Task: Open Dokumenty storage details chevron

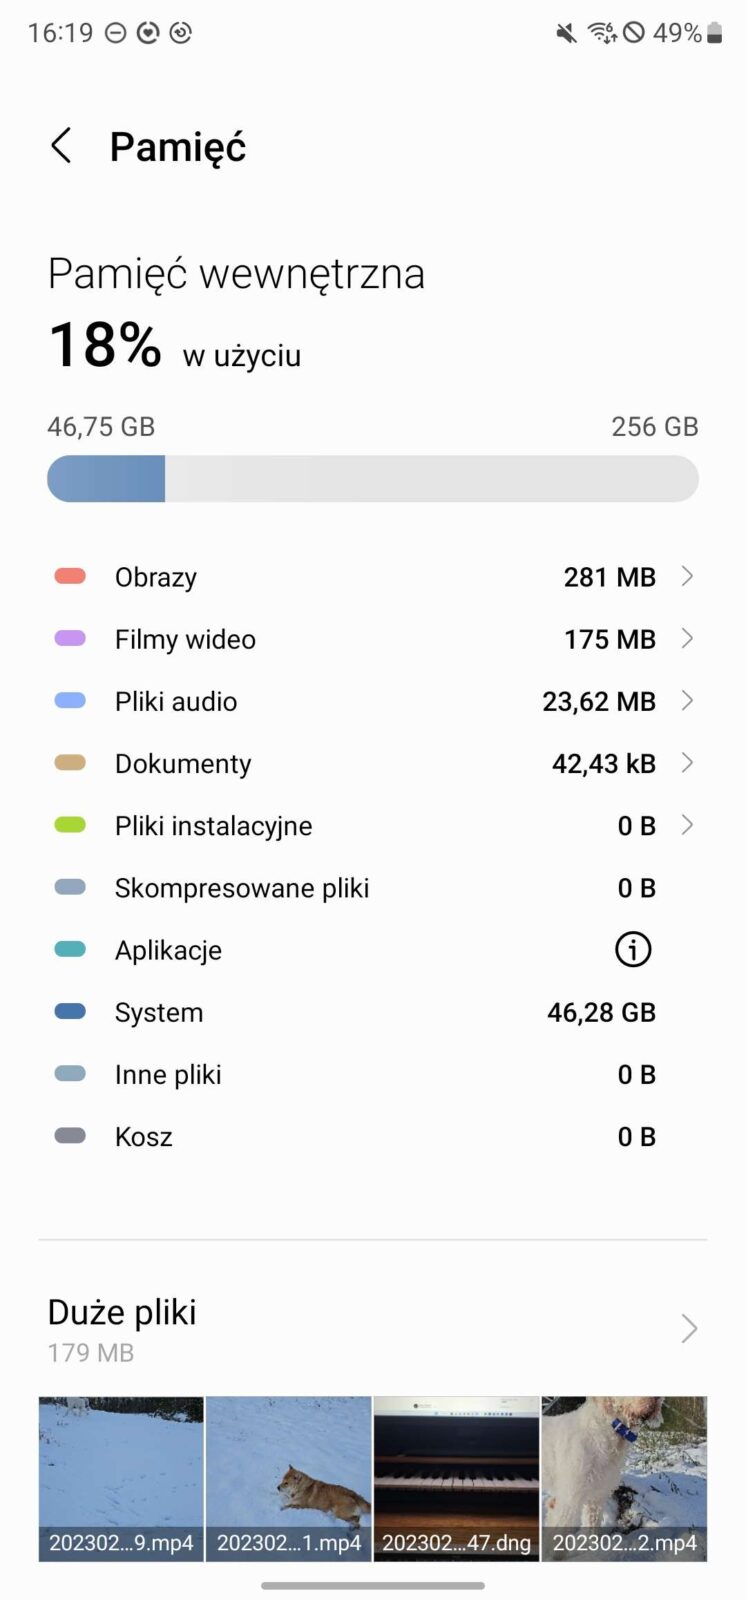Action: click(687, 763)
